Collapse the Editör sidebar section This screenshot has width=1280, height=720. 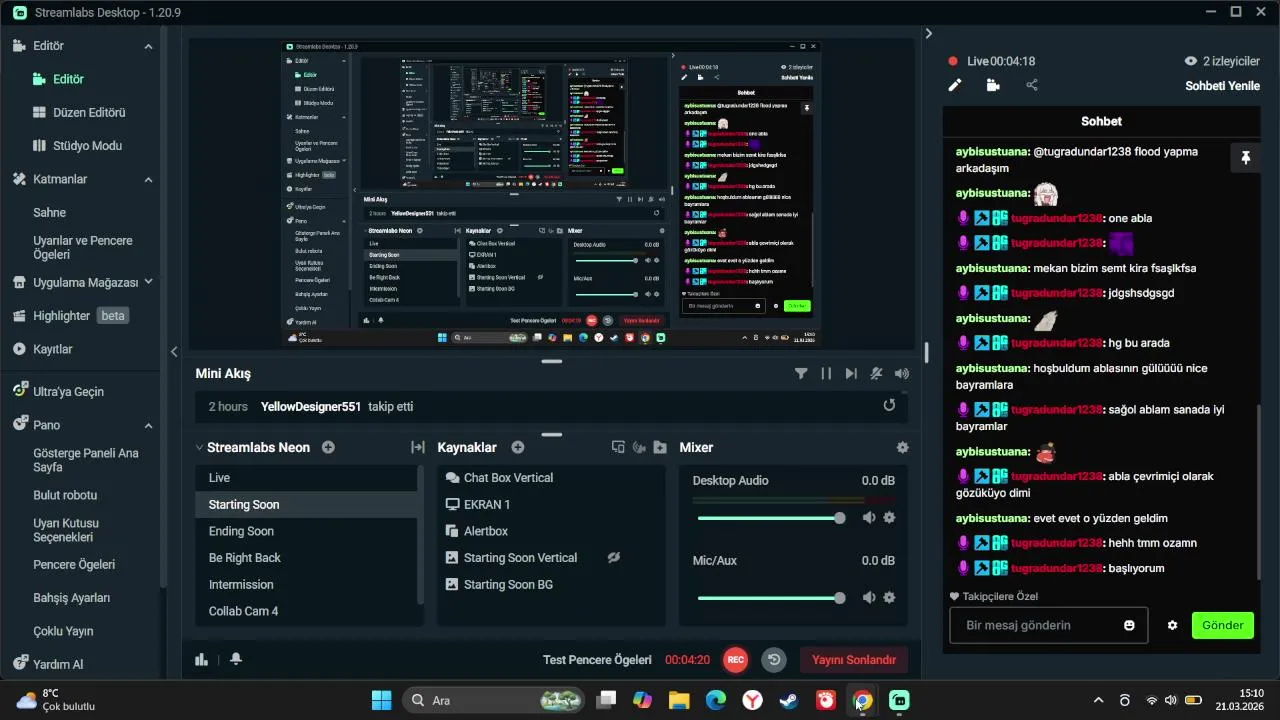[148, 46]
